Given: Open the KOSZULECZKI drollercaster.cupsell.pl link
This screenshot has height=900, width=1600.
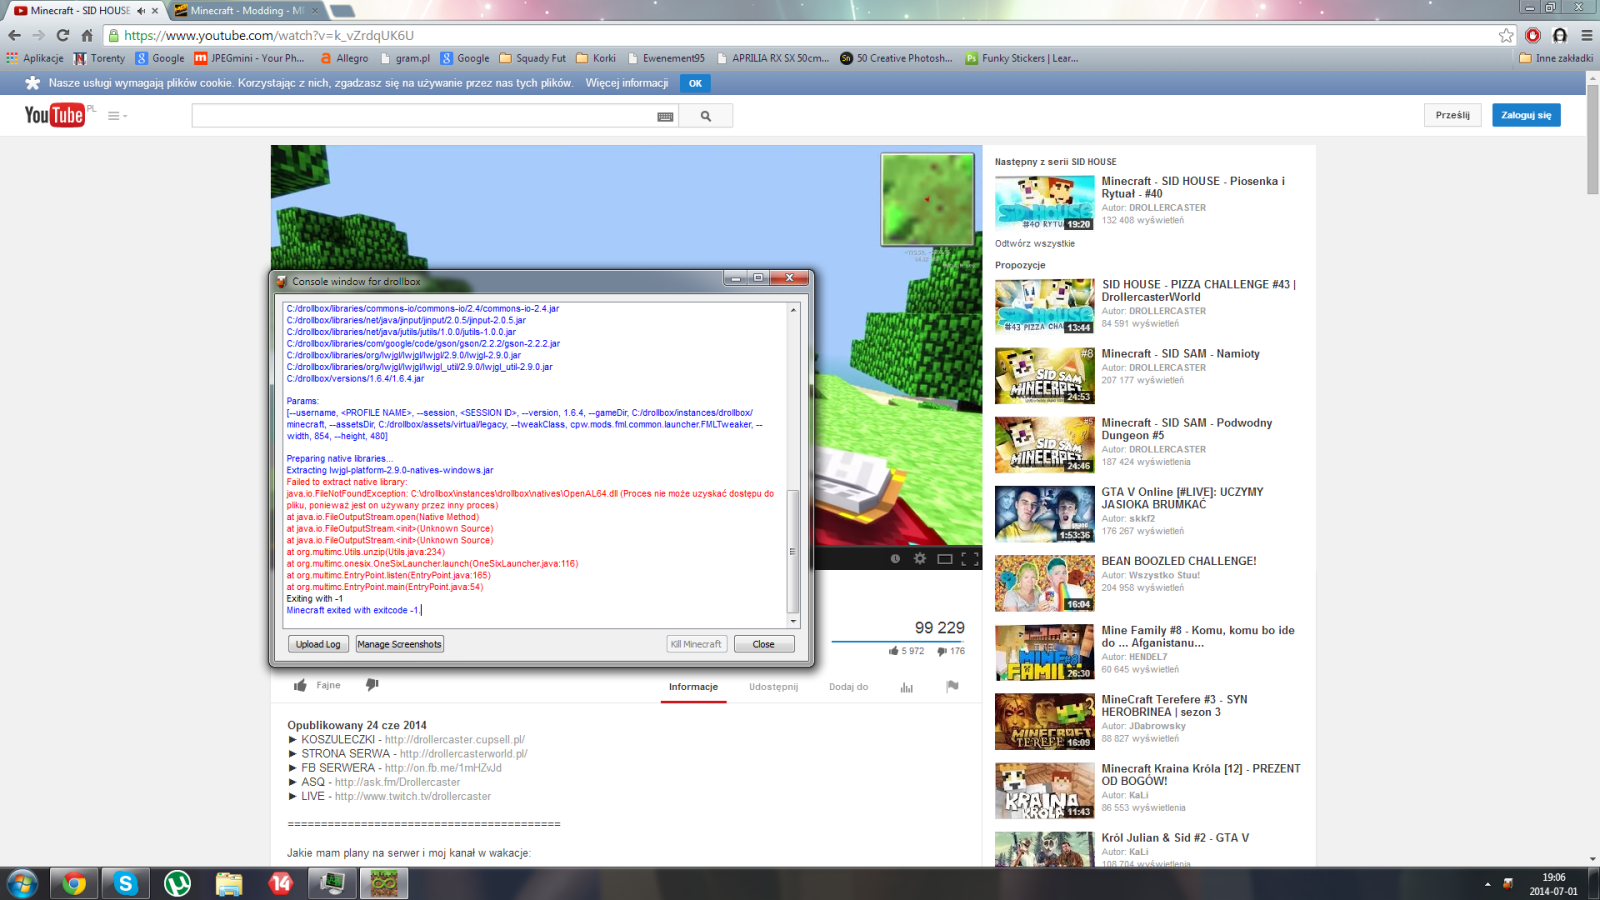Looking at the screenshot, I should (x=455, y=740).
